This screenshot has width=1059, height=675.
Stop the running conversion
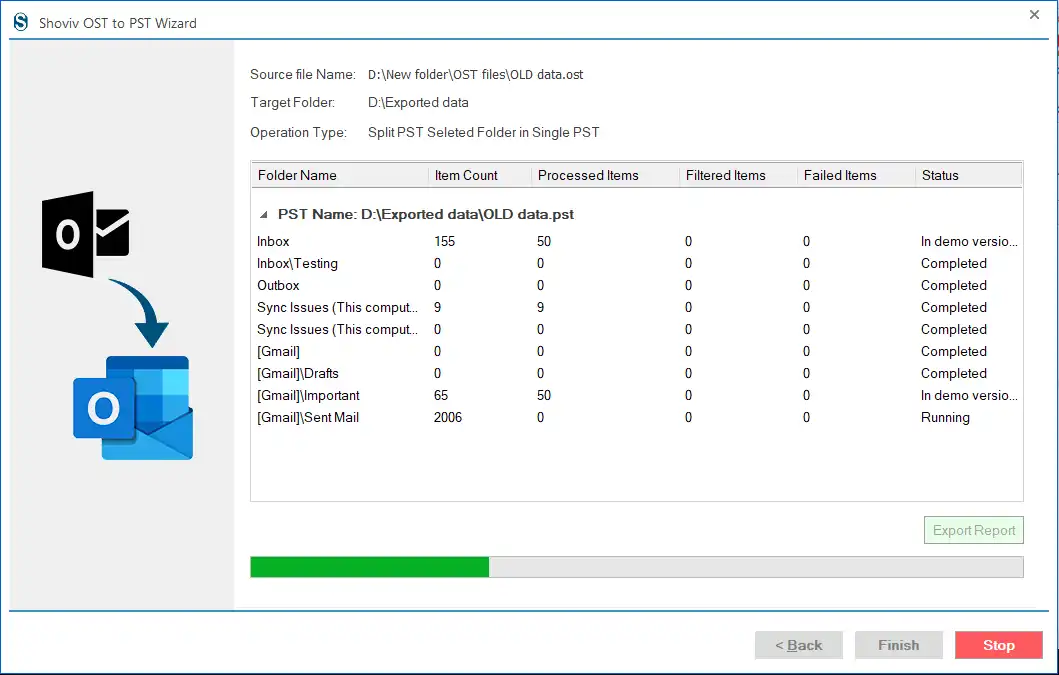999,645
